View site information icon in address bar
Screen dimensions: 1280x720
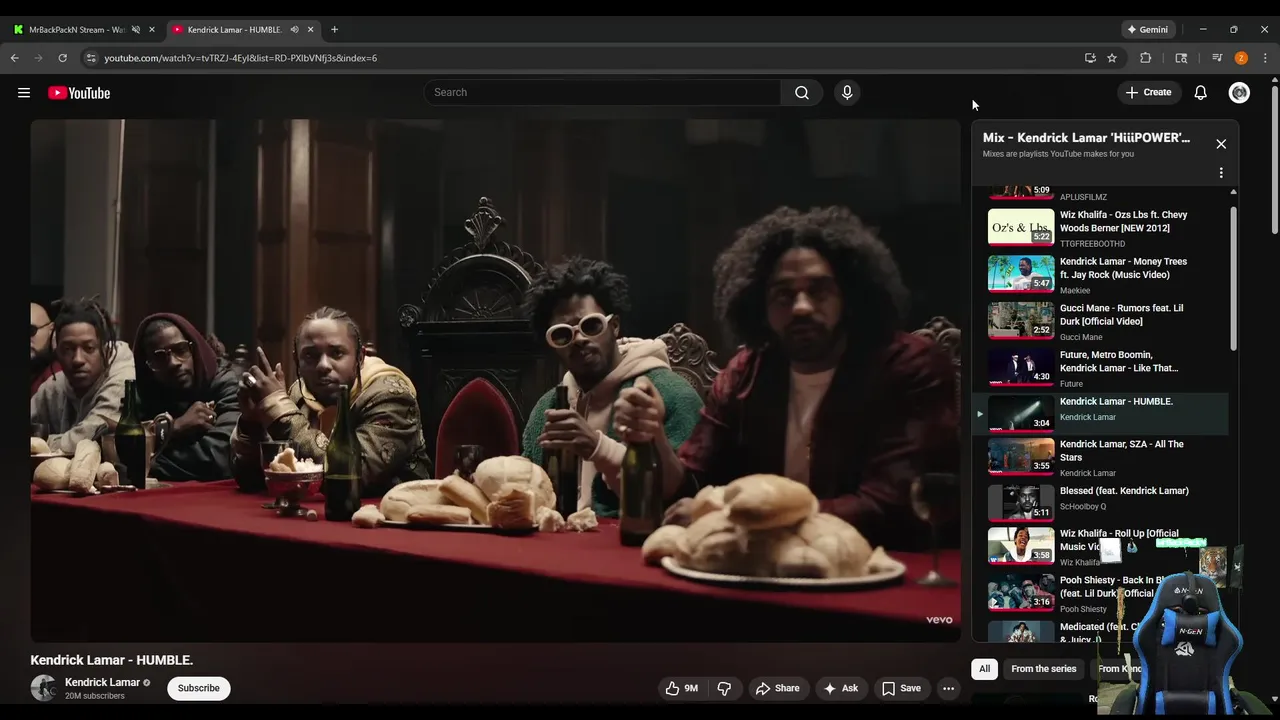click(x=91, y=58)
